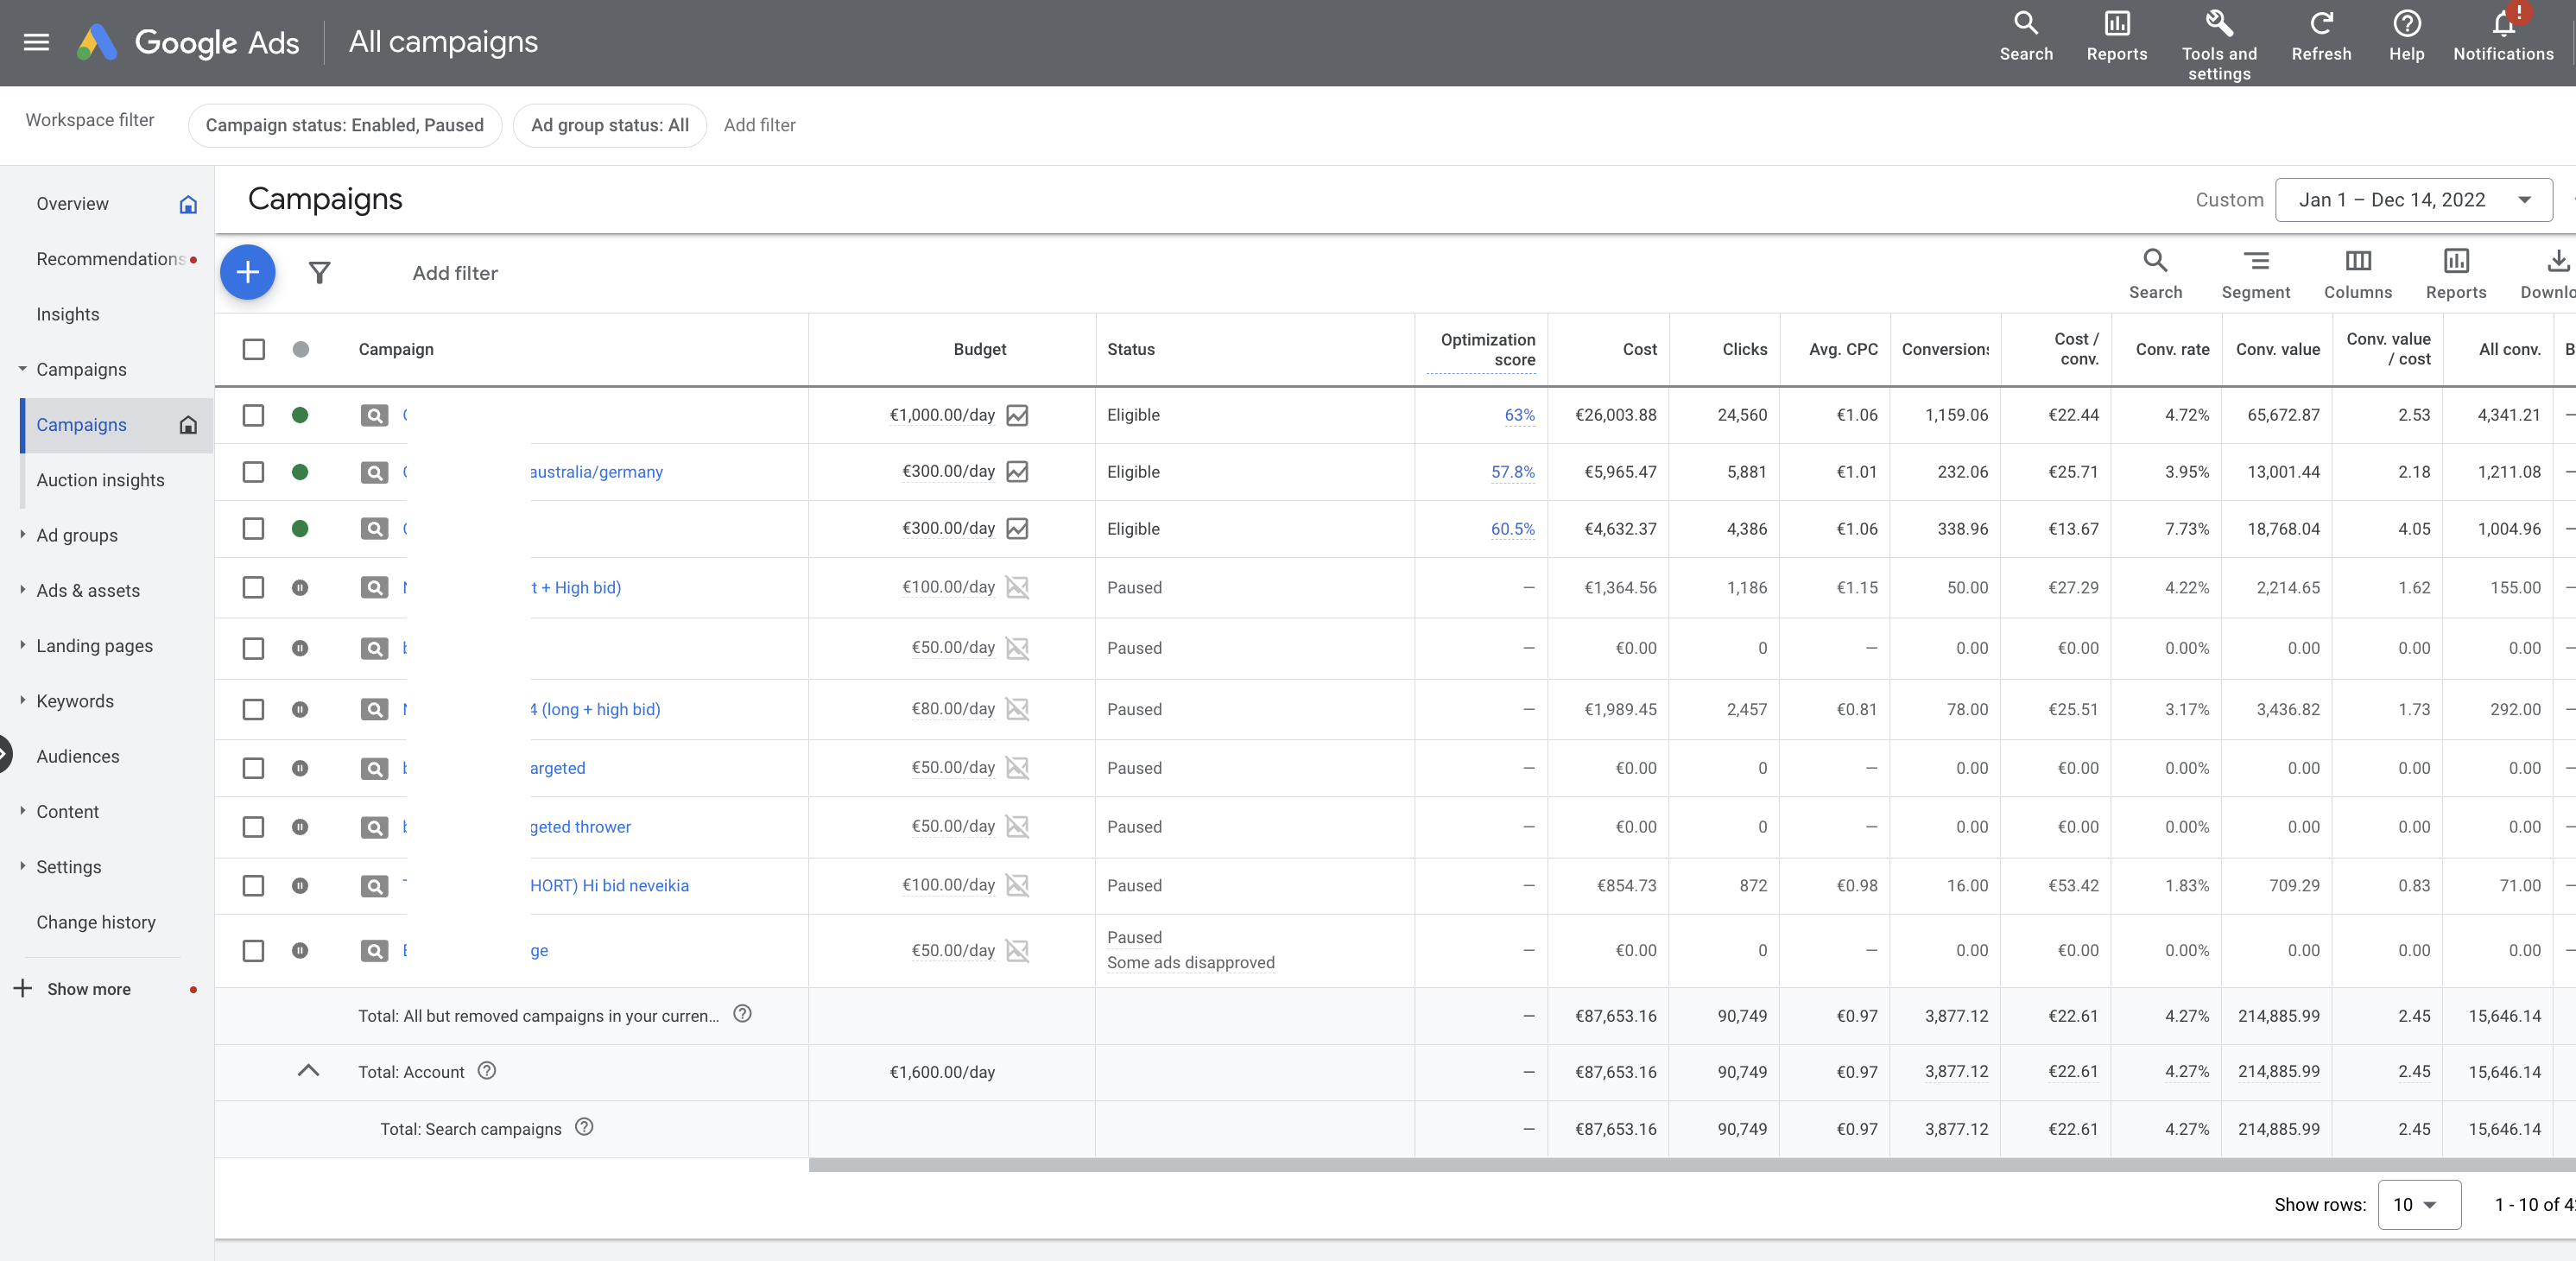Click search campaign type icon of geted thrower
This screenshot has width=2576, height=1261.
(x=374, y=827)
